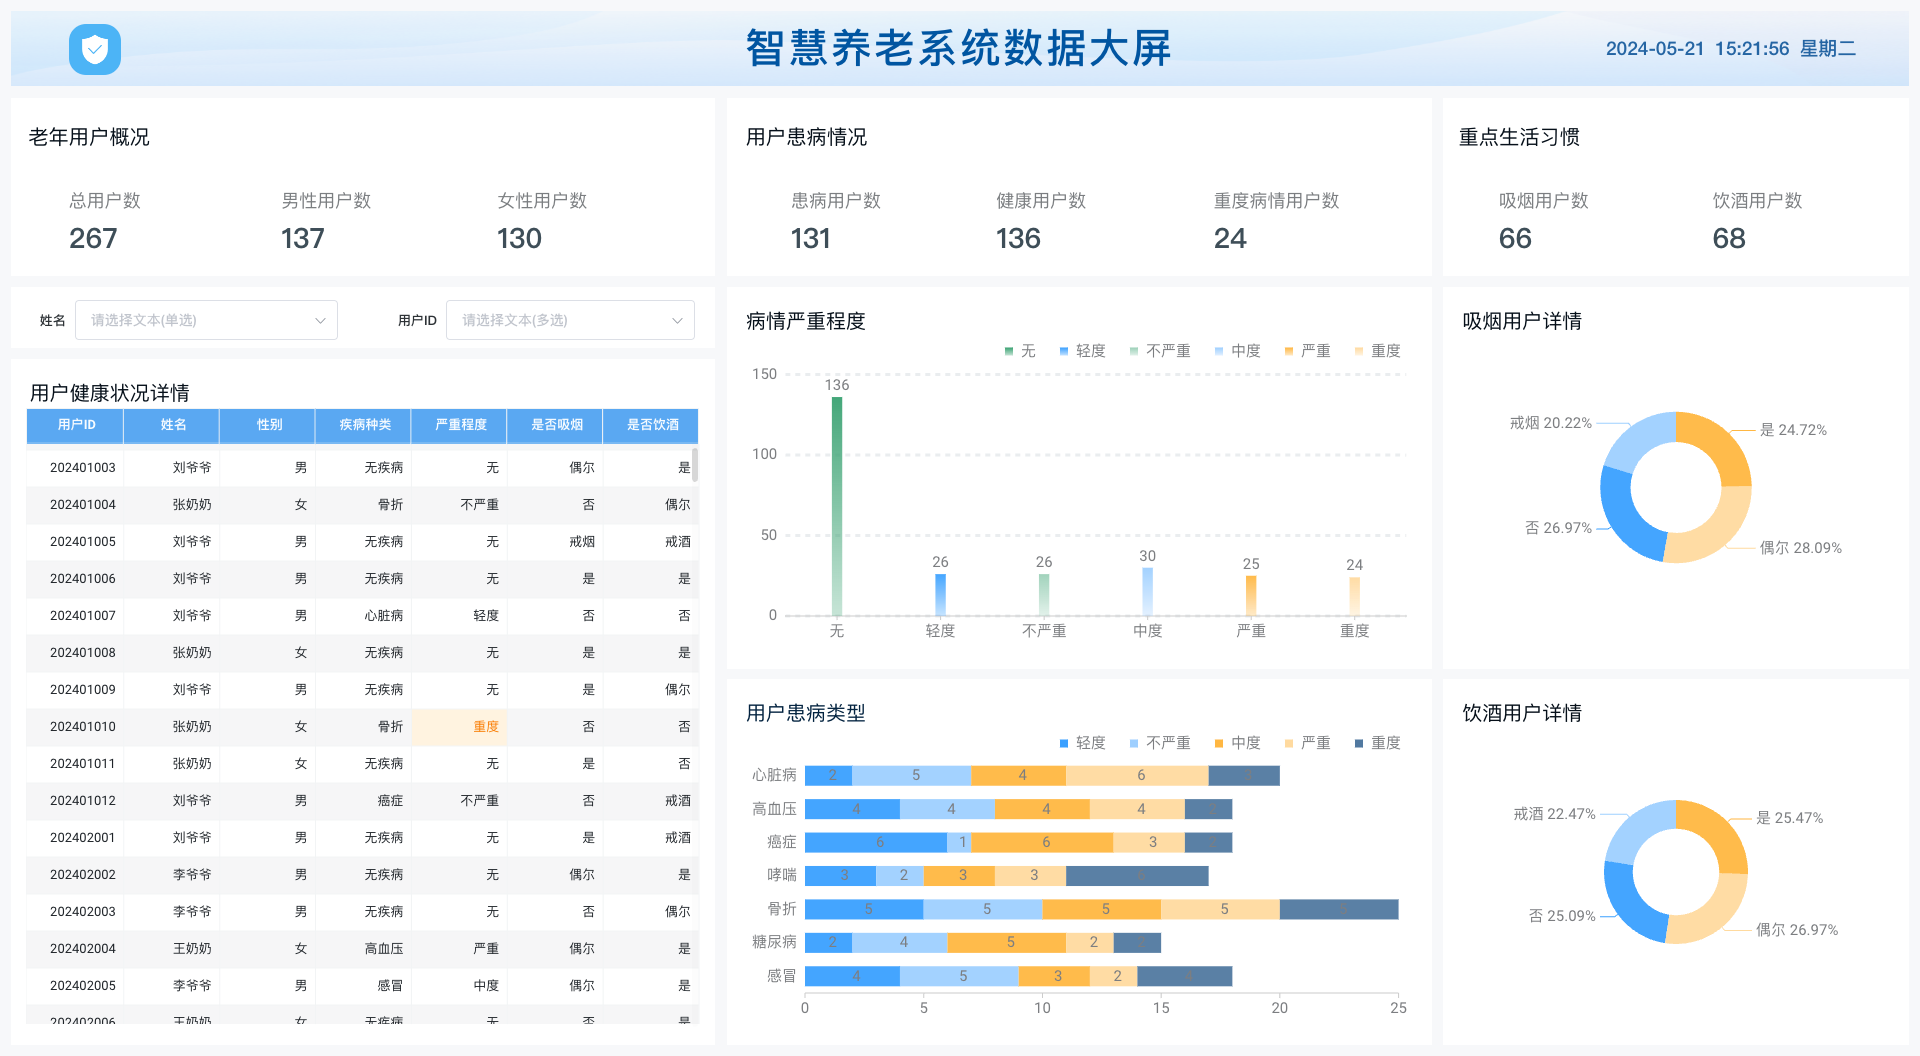1920x1056 pixels.
Task: Click the blue shield logo icon
Action: [95, 49]
